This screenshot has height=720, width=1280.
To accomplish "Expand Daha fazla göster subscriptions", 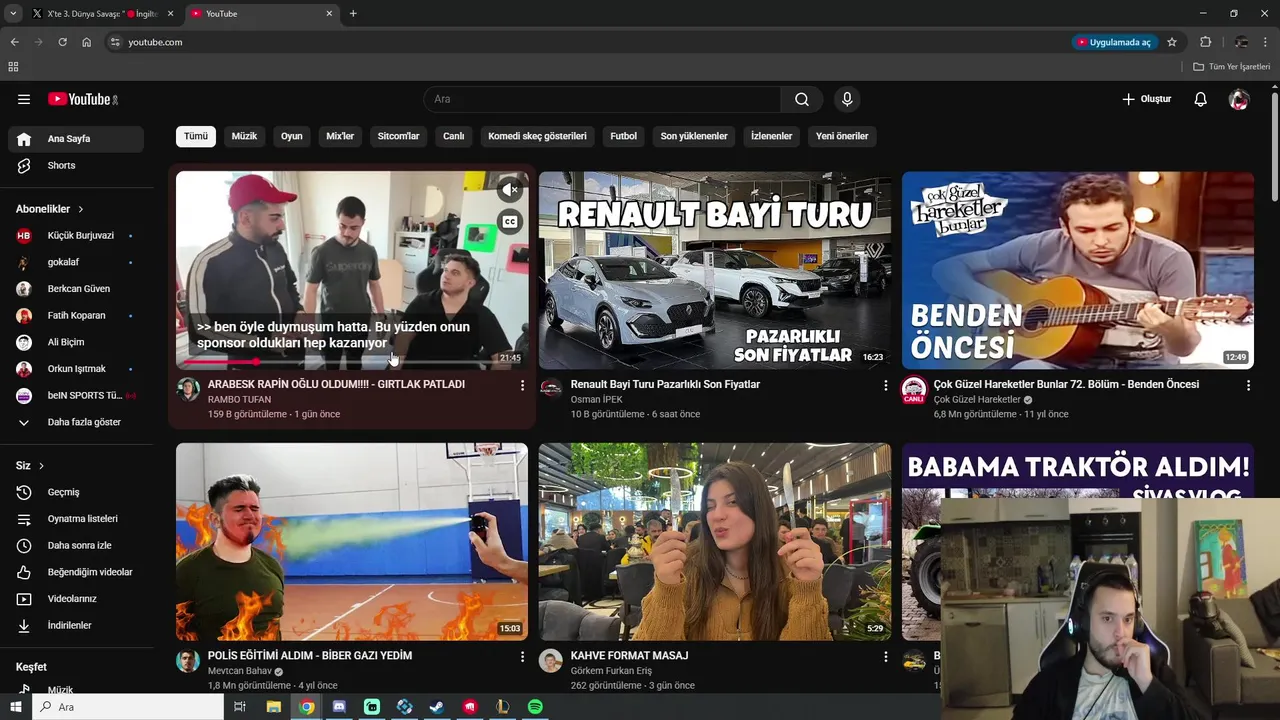I will click(x=76, y=422).
